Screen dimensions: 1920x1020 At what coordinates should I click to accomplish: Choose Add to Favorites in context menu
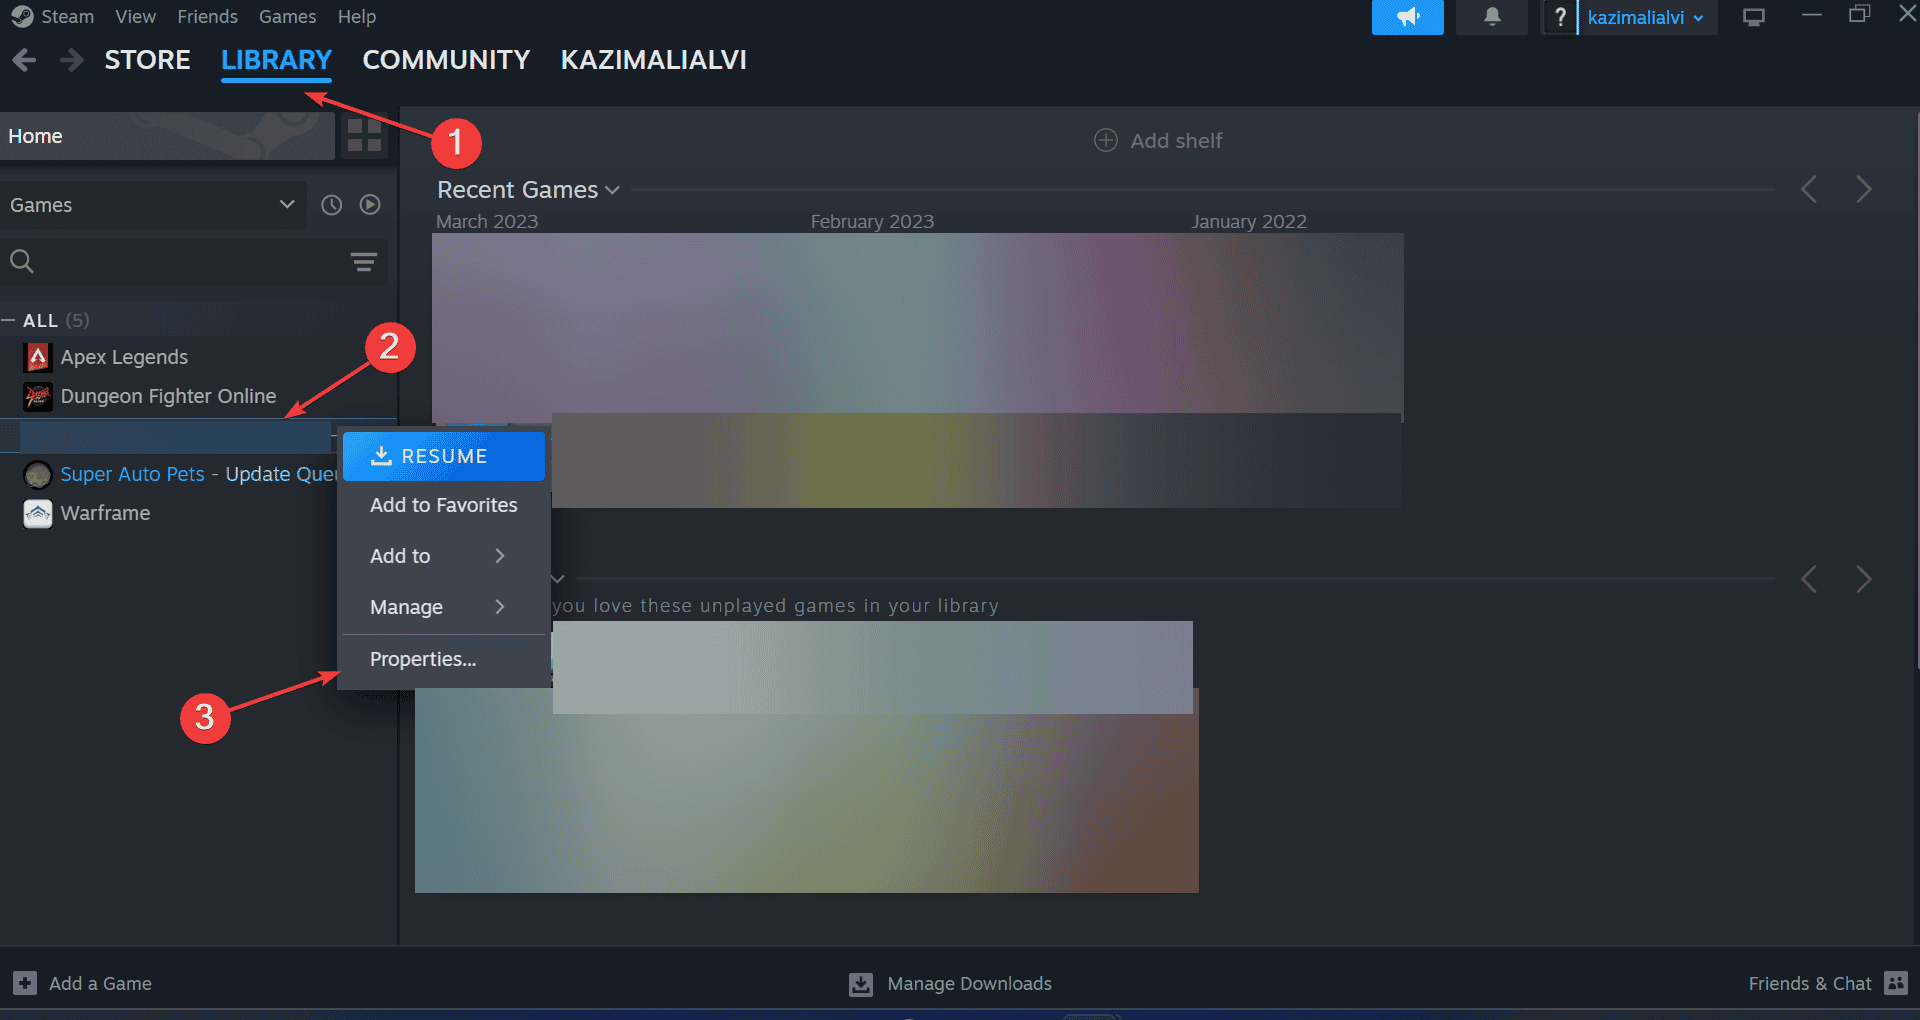444,505
